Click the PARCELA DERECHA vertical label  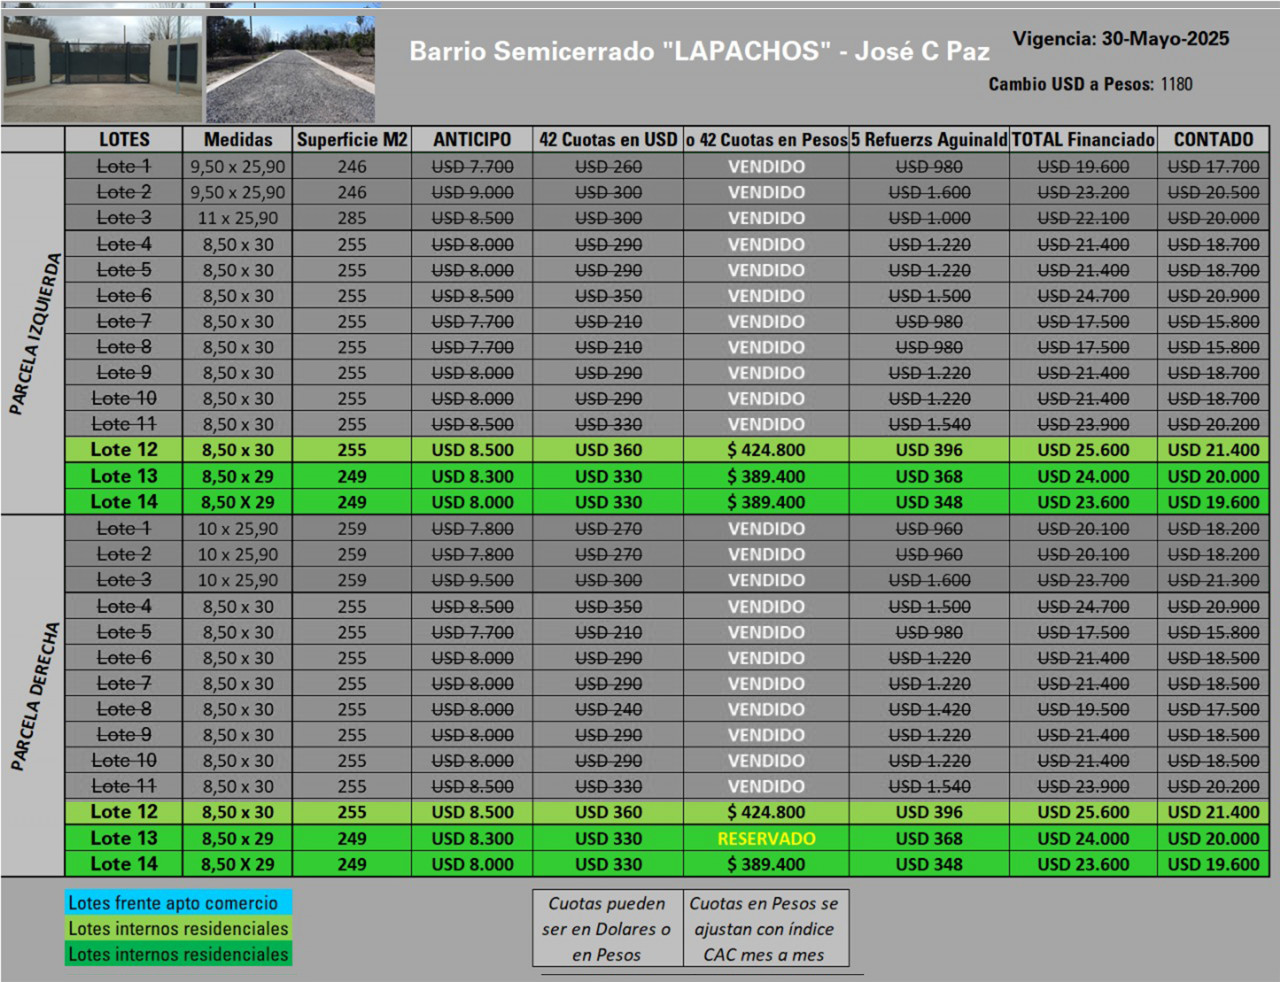pos(34,696)
